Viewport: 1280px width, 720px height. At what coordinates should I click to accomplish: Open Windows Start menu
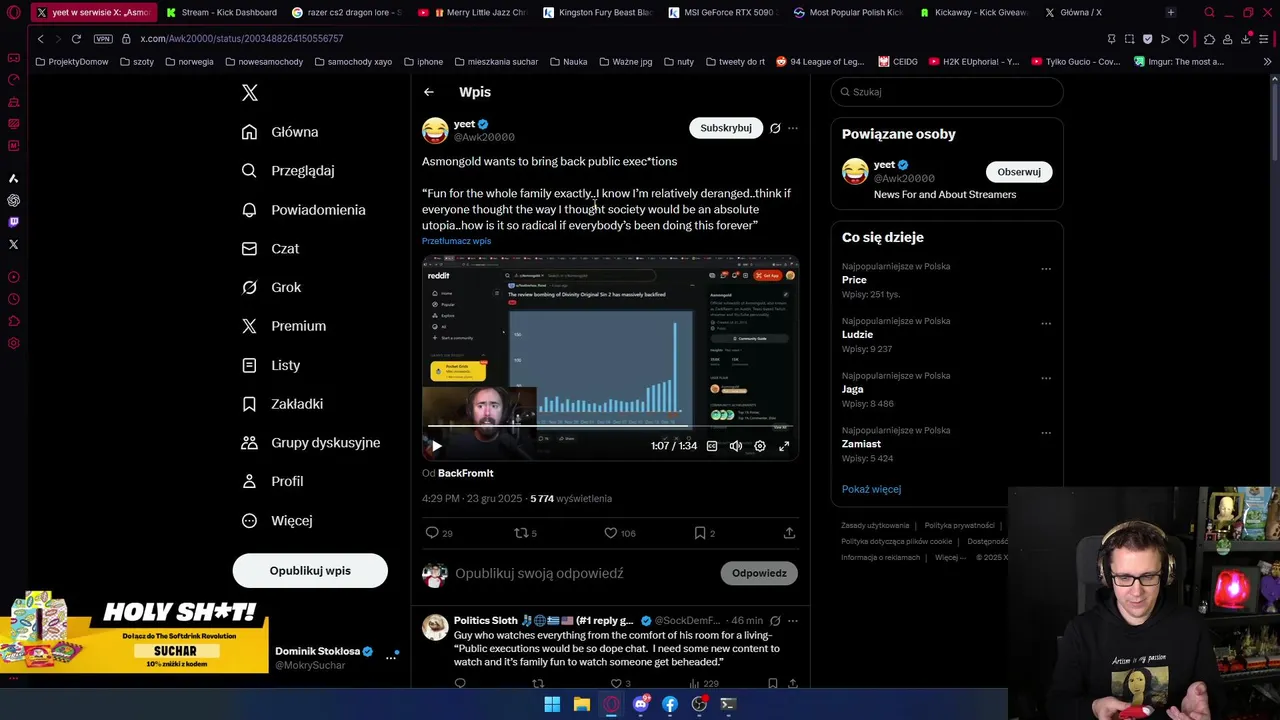(x=552, y=704)
